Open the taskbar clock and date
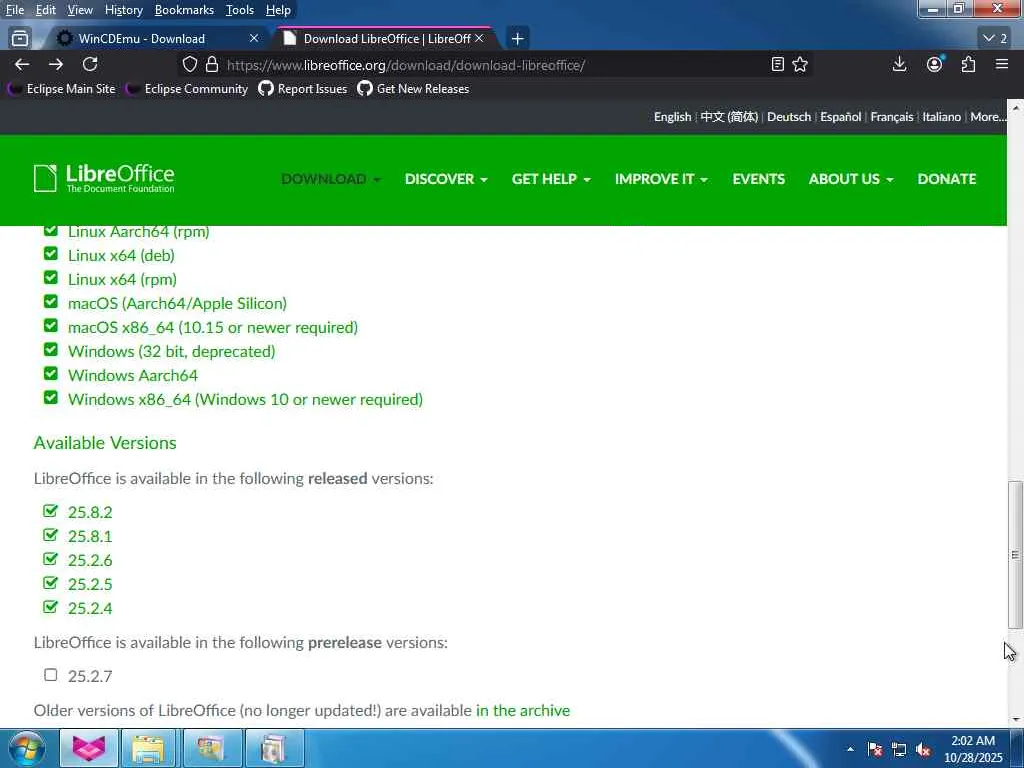 point(973,749)
